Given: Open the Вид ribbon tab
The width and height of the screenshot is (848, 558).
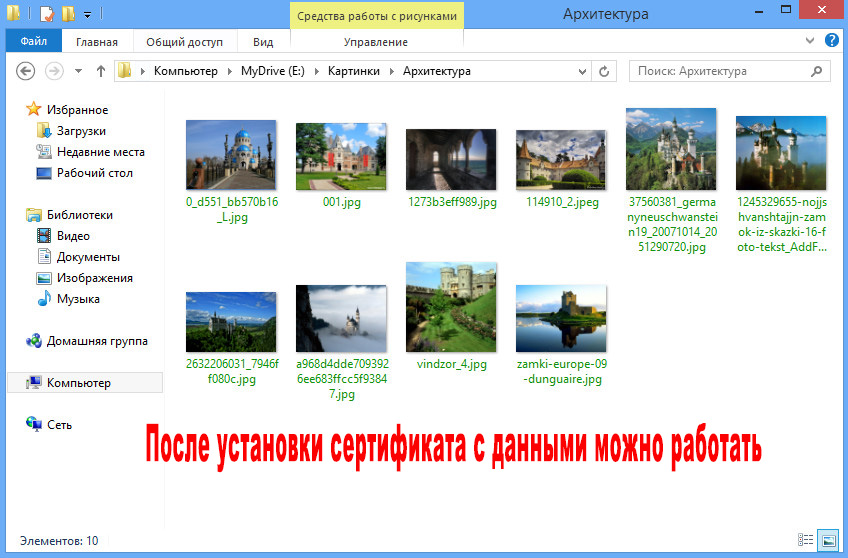Looking at the screenshot, I should (x=263, y=42).
